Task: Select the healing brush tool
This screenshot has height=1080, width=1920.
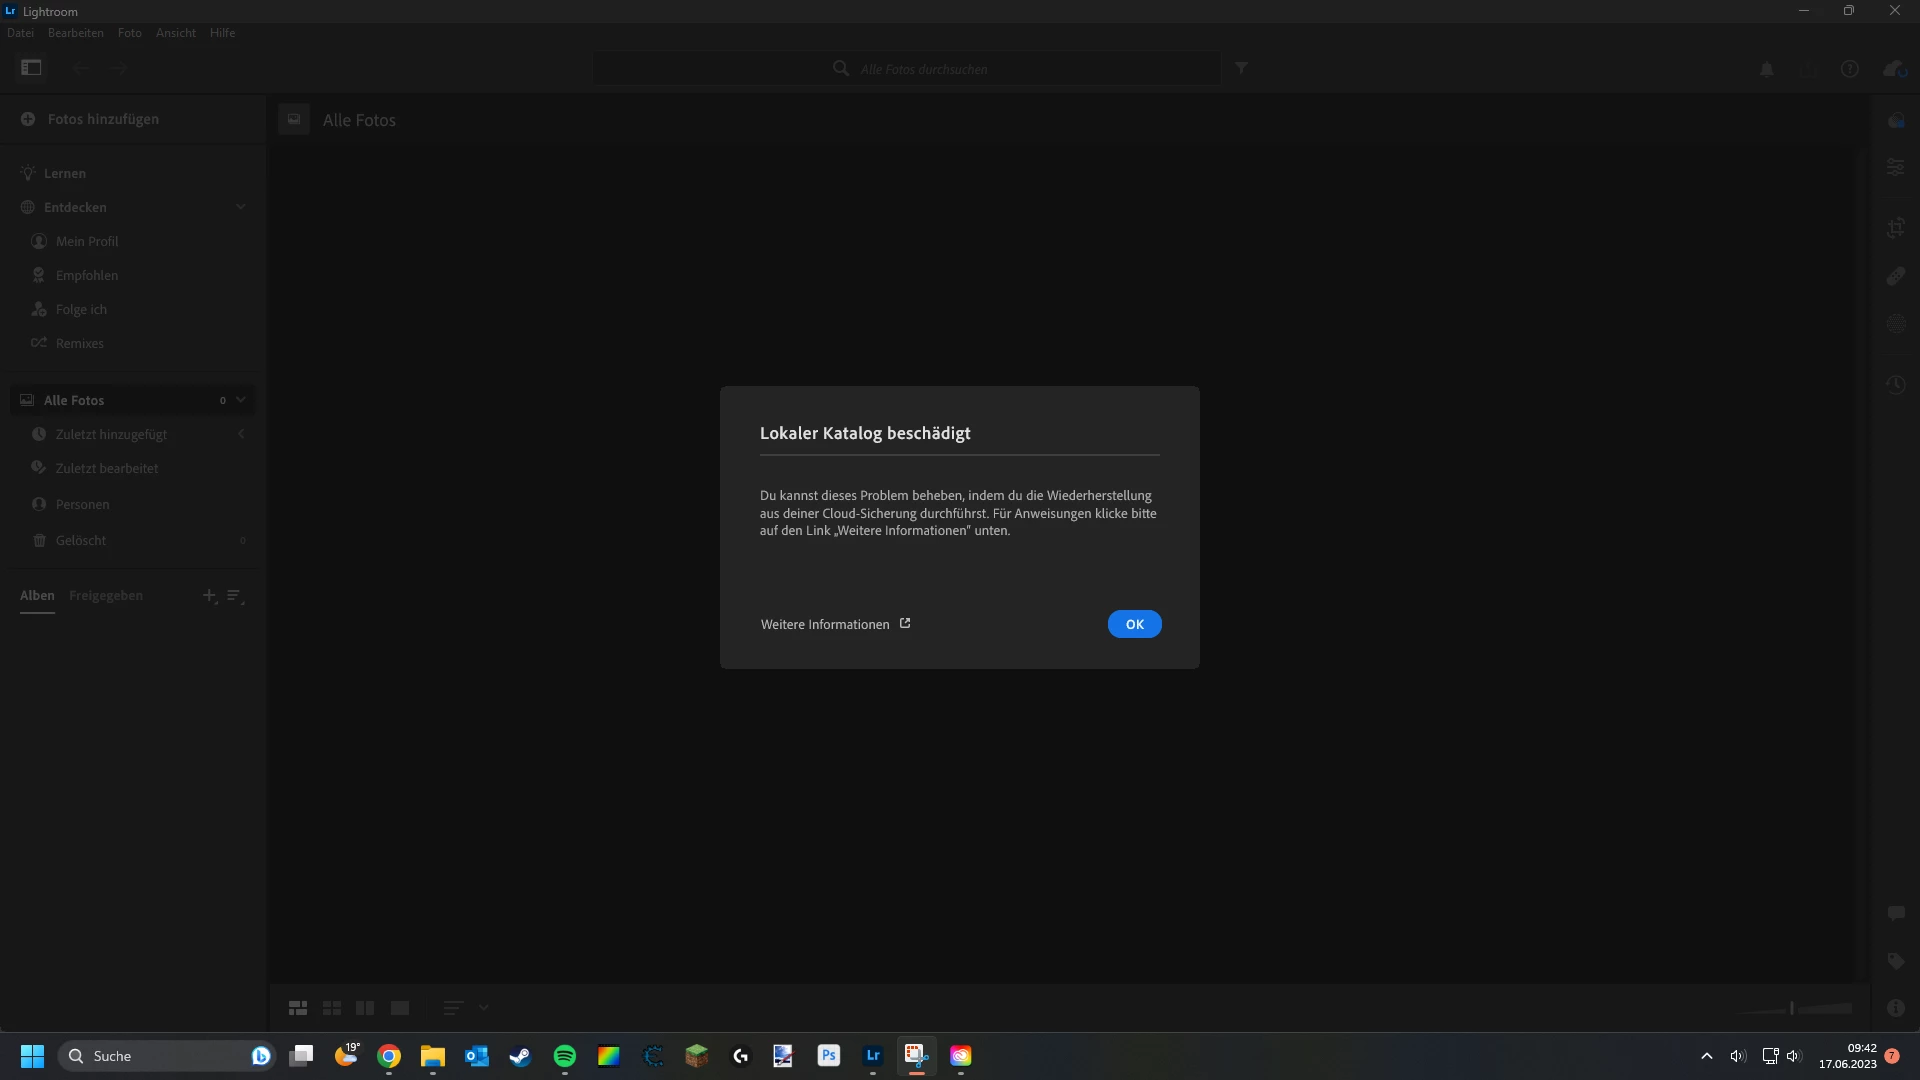Action: point(1895,276)
